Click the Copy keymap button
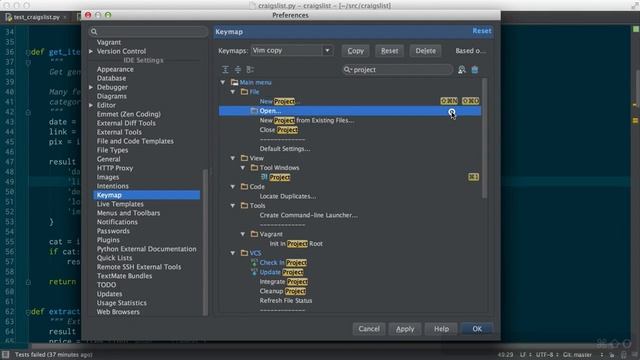This screenshot has width=640, height=360. [356, 51]
